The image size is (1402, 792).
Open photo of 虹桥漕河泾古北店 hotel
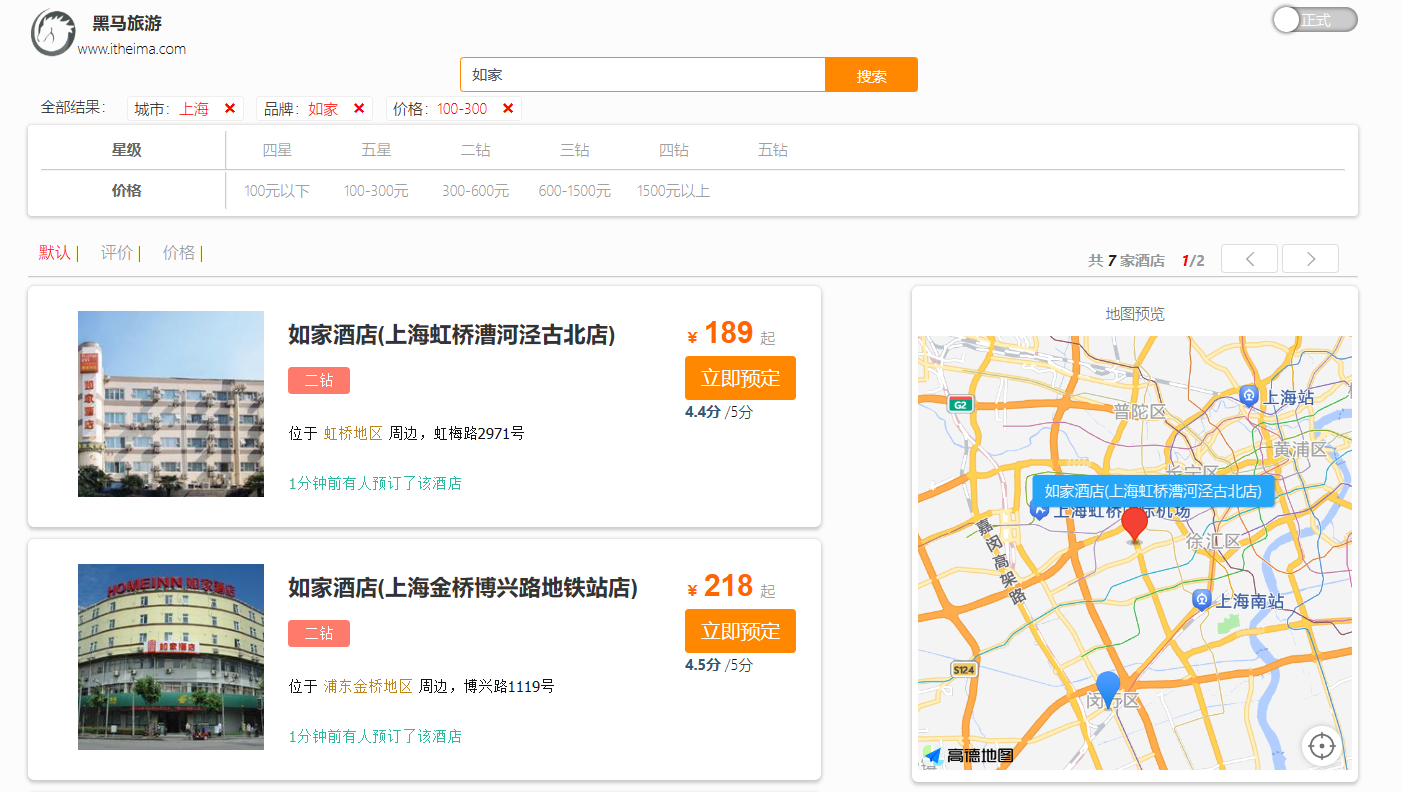[x=171, y=404]
